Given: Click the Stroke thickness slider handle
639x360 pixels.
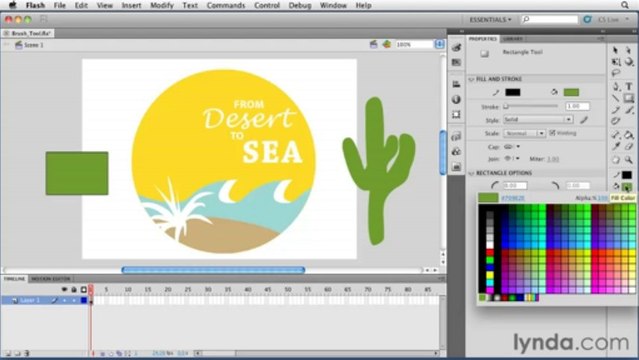Looking at the screenshot, I should click(506, 106).
